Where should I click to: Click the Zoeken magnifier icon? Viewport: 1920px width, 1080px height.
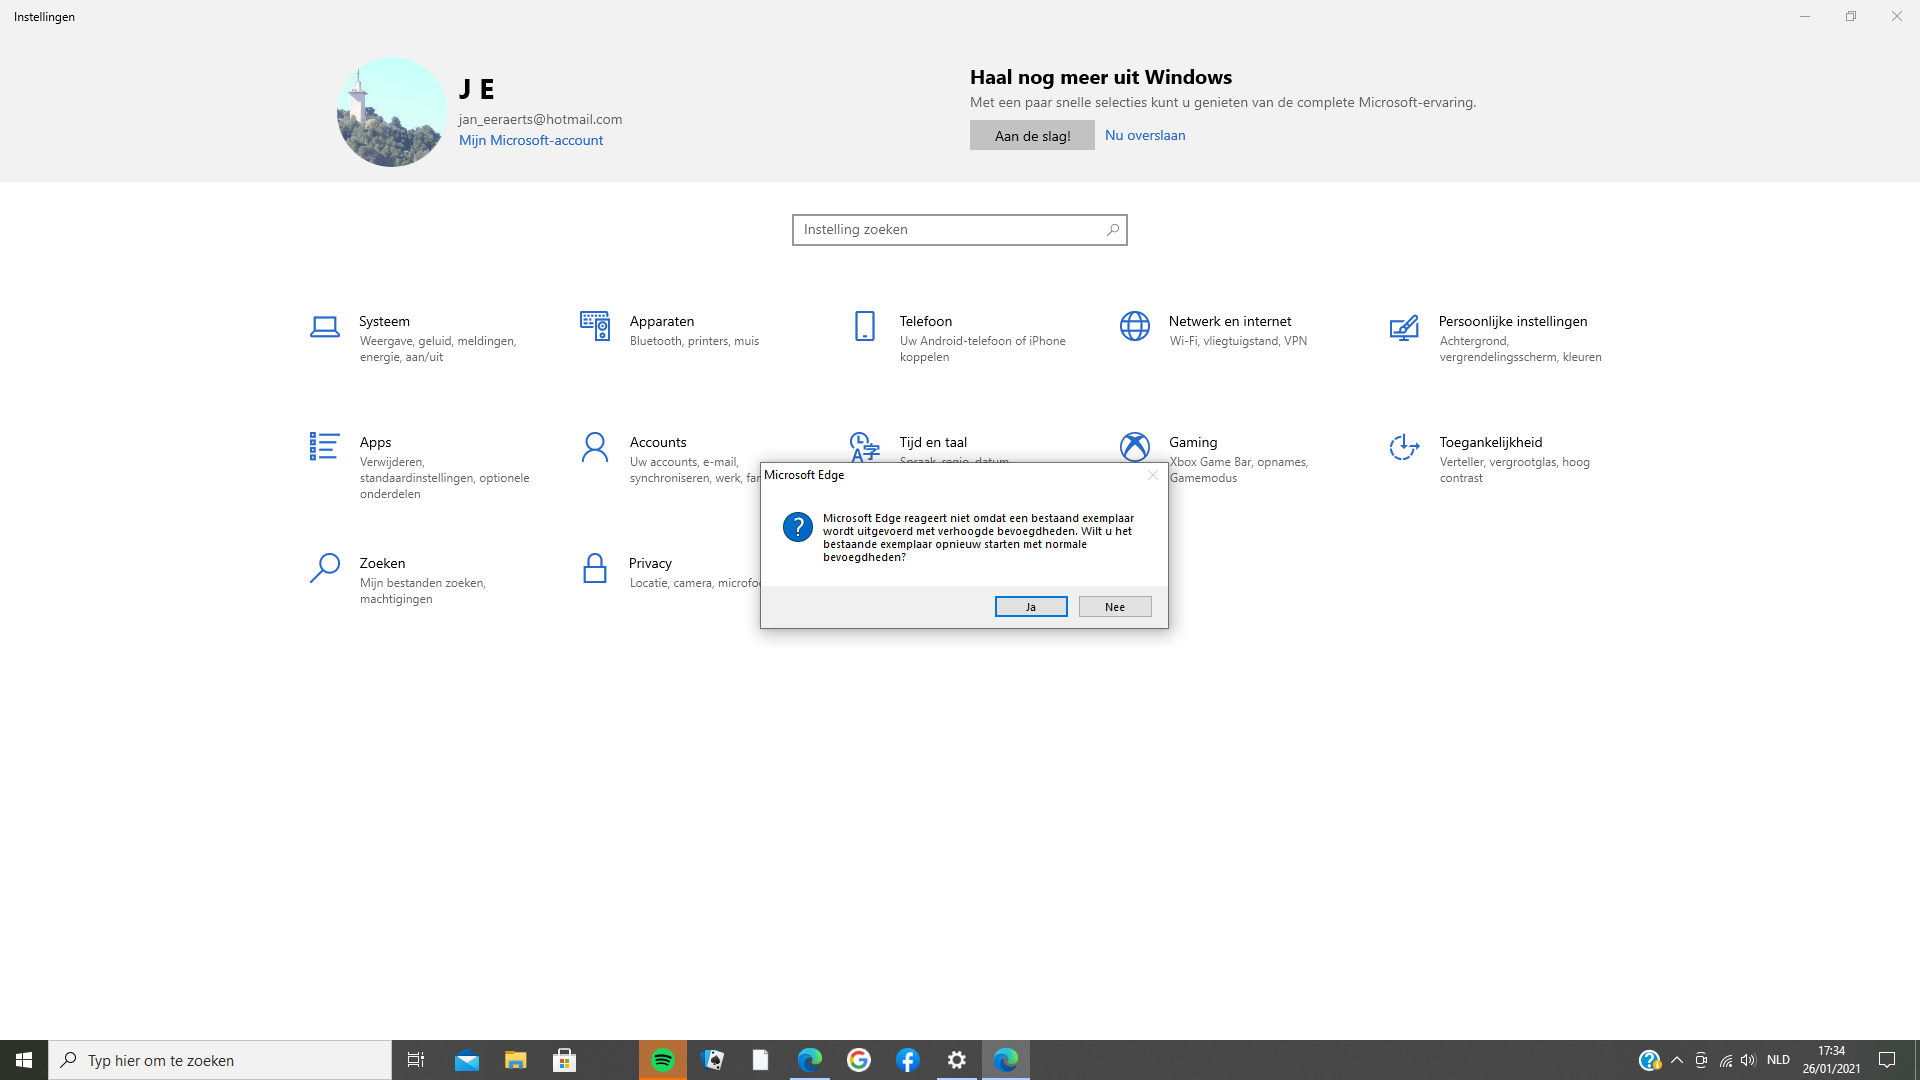[324, 568]
